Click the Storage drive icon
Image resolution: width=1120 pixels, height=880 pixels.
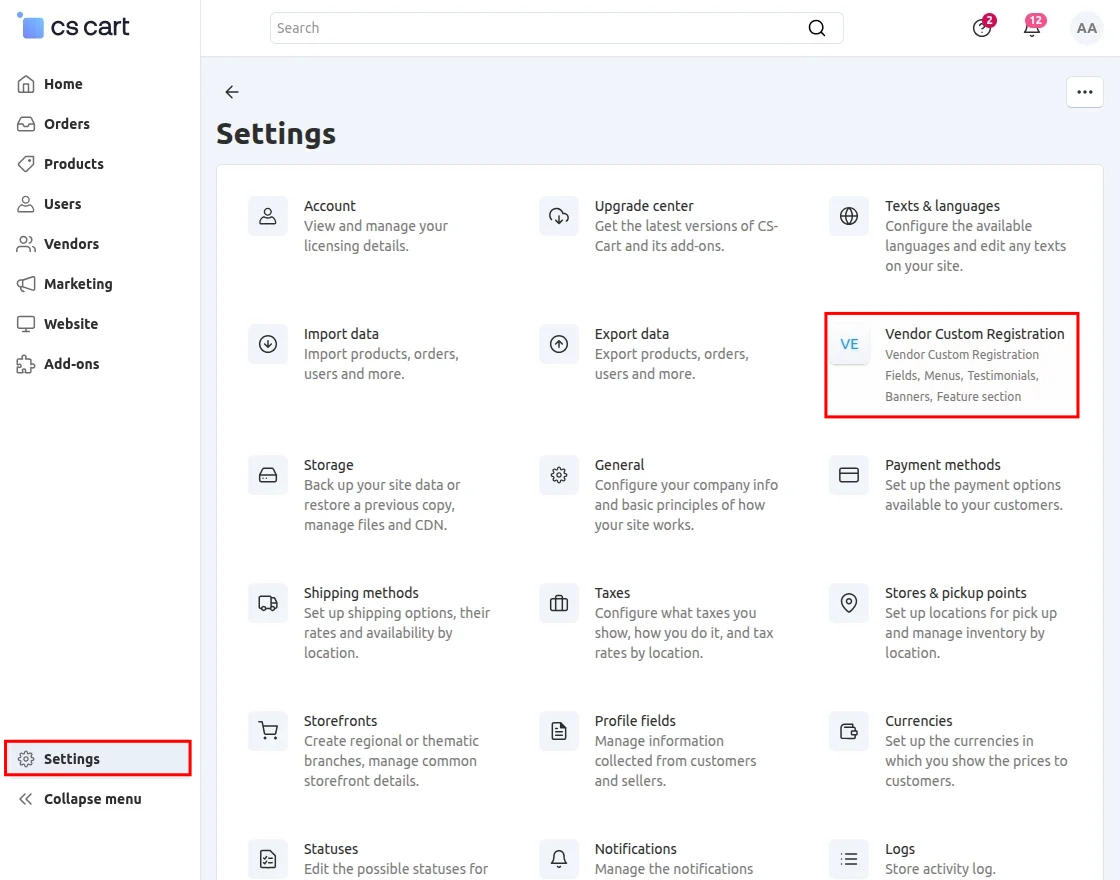[x=268, y=475]
